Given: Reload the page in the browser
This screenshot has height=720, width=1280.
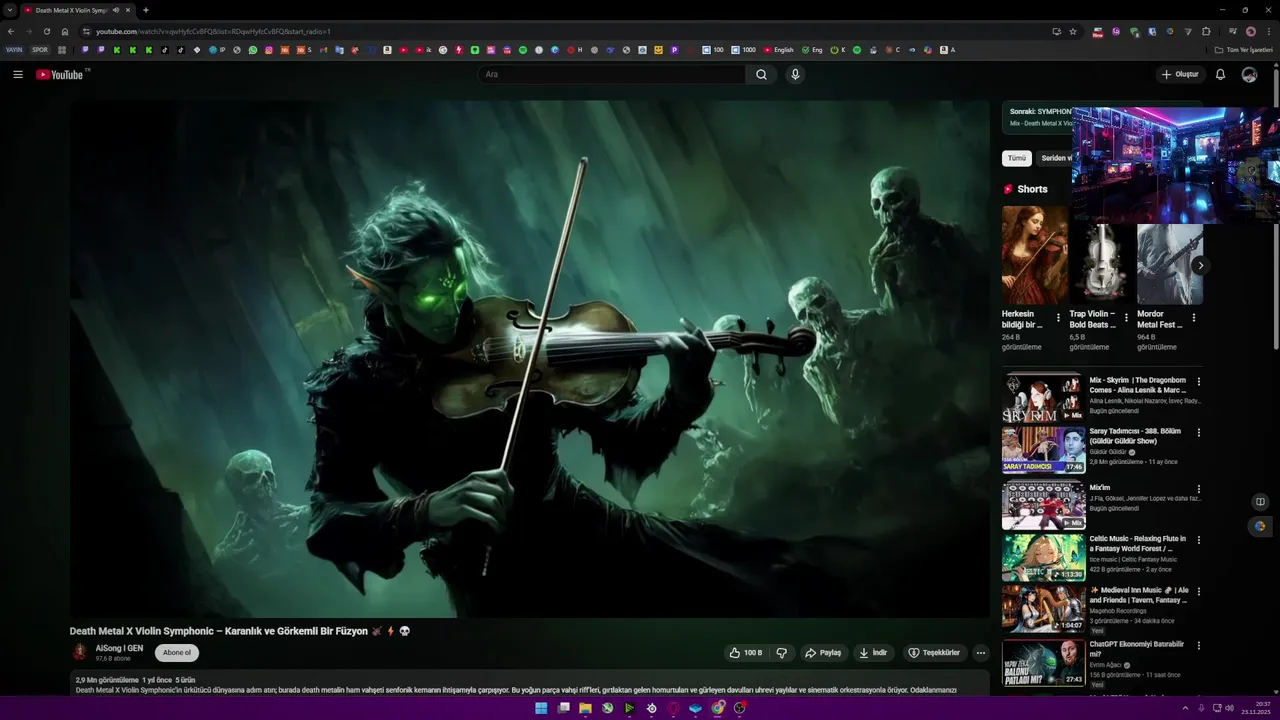Looking at the screenshot, I should click(x=46, y=31).
